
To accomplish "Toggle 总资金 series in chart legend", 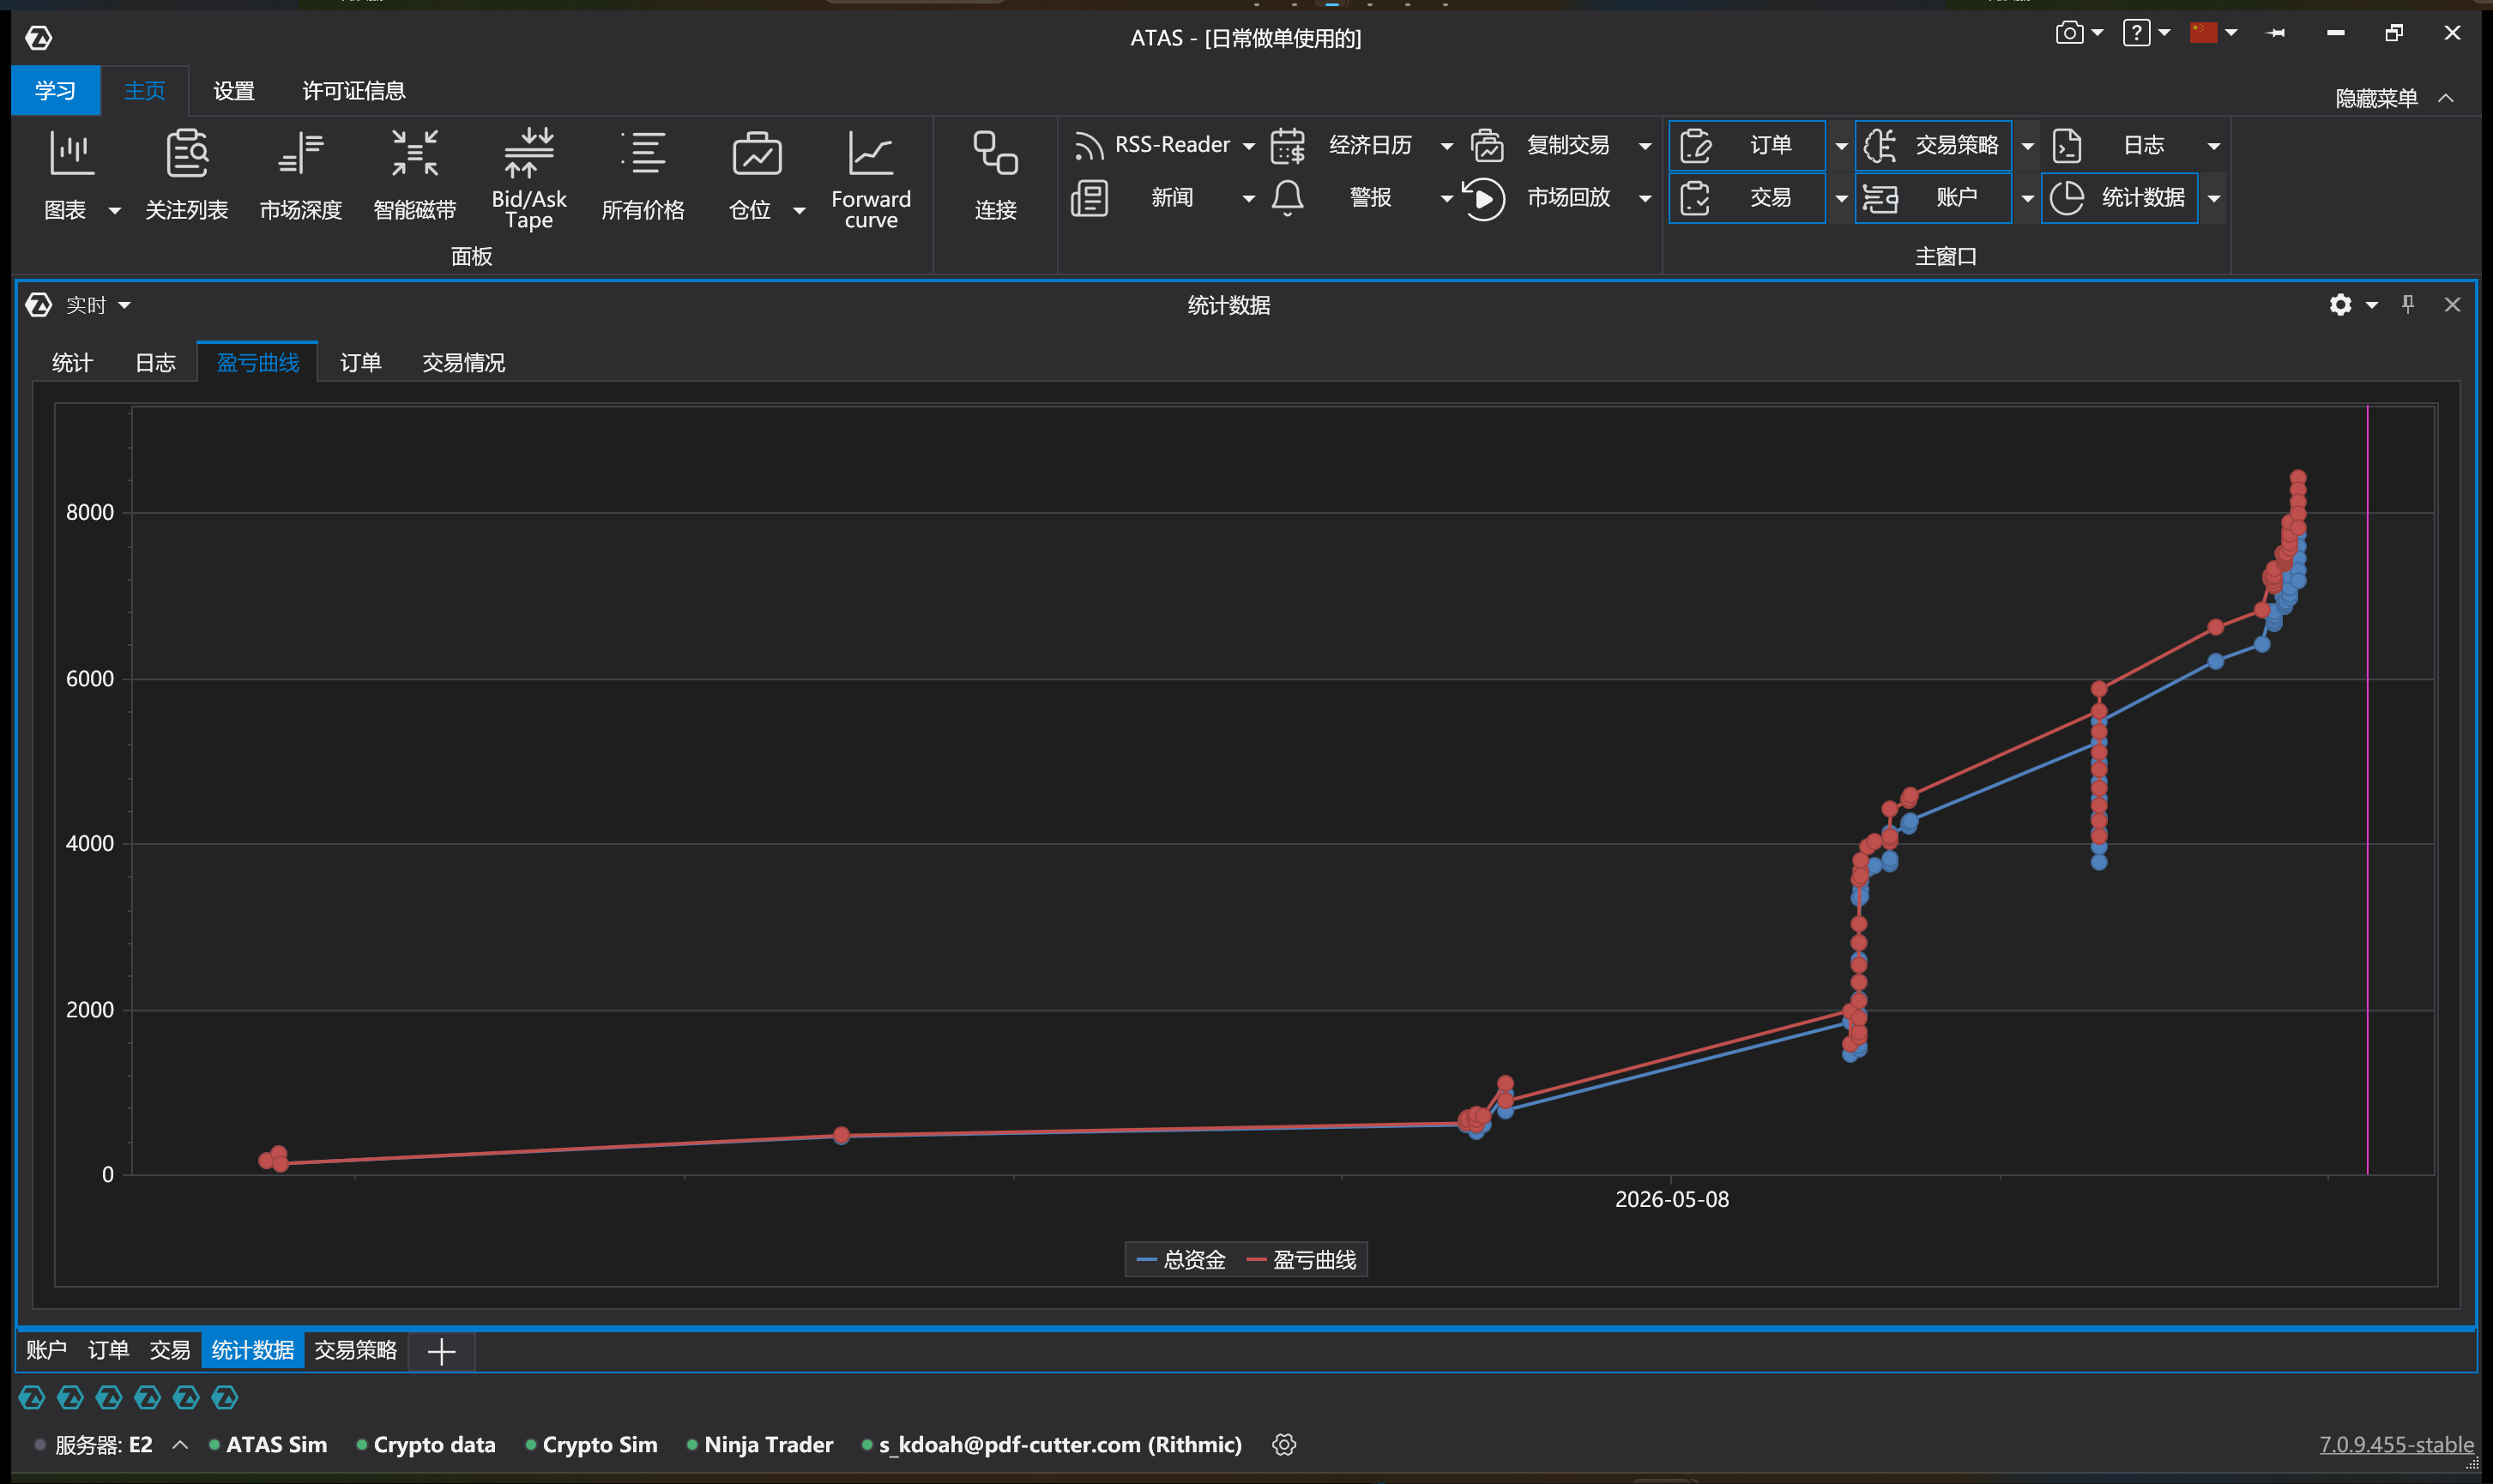I will coord(1181,1260).
